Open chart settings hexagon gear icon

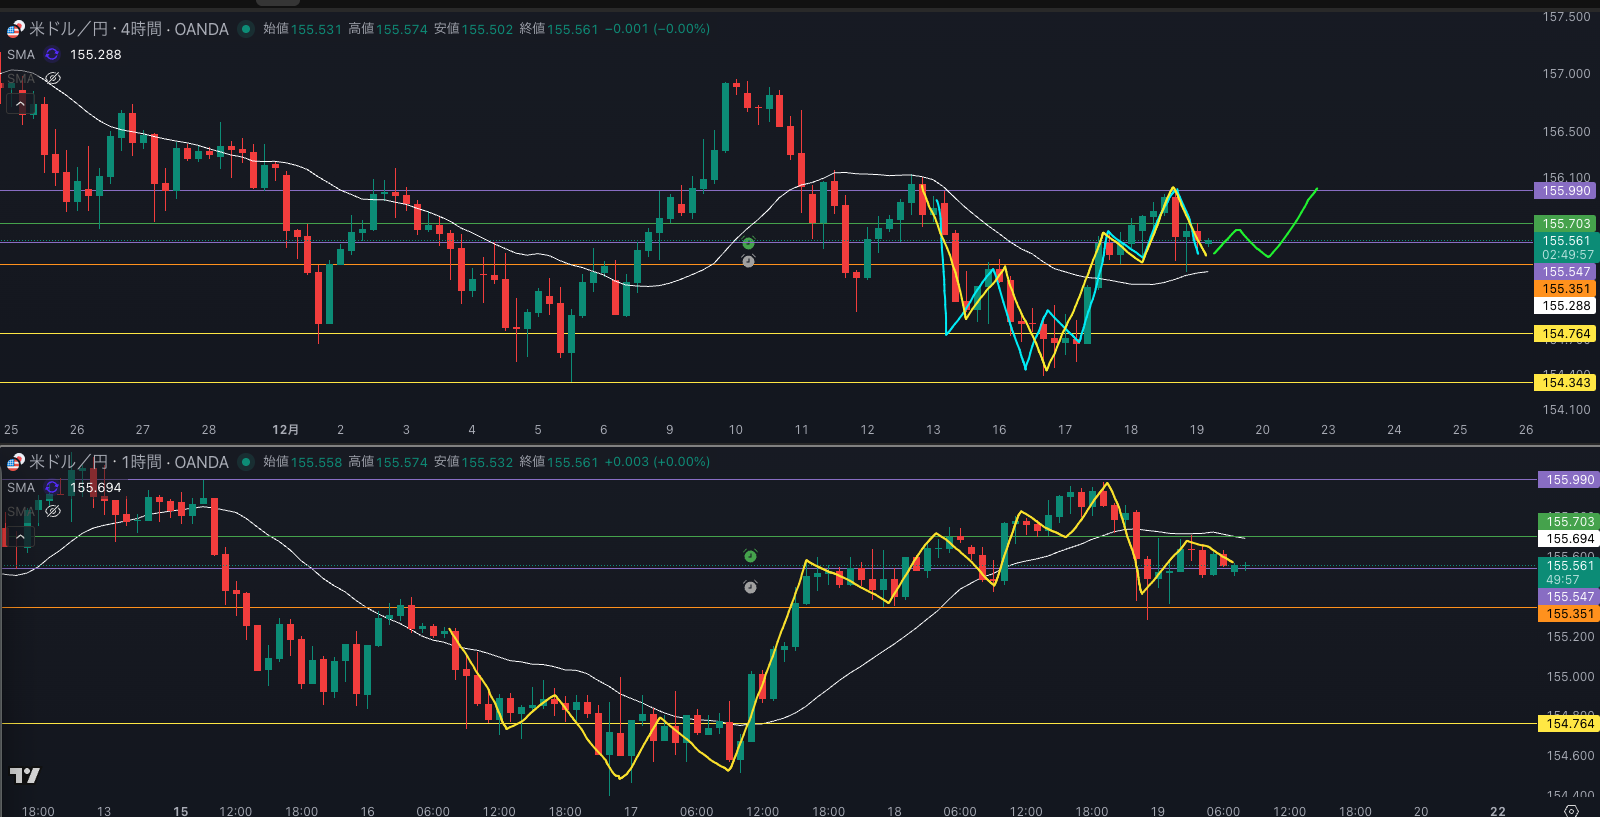(1571, 810)
